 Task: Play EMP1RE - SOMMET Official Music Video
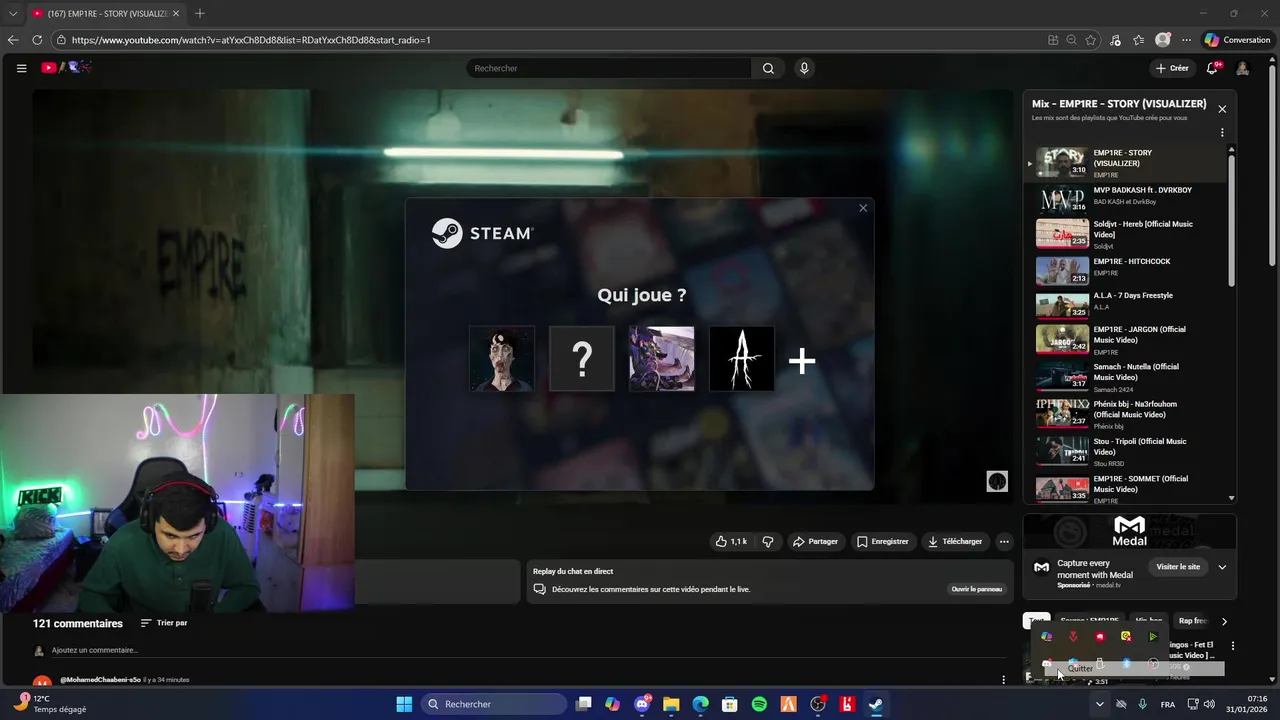pos(1125,488)
